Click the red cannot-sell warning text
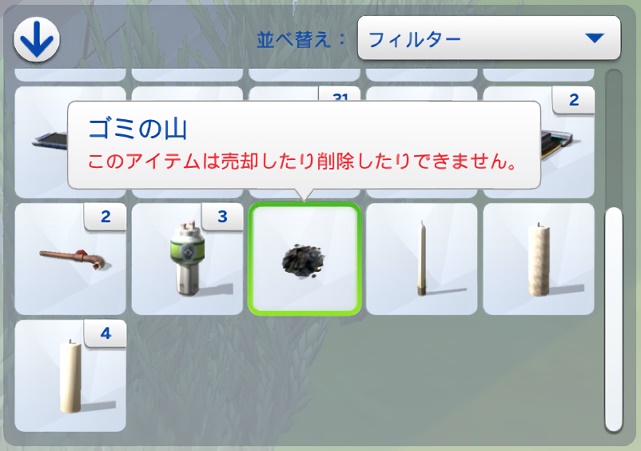 point(302,162)
